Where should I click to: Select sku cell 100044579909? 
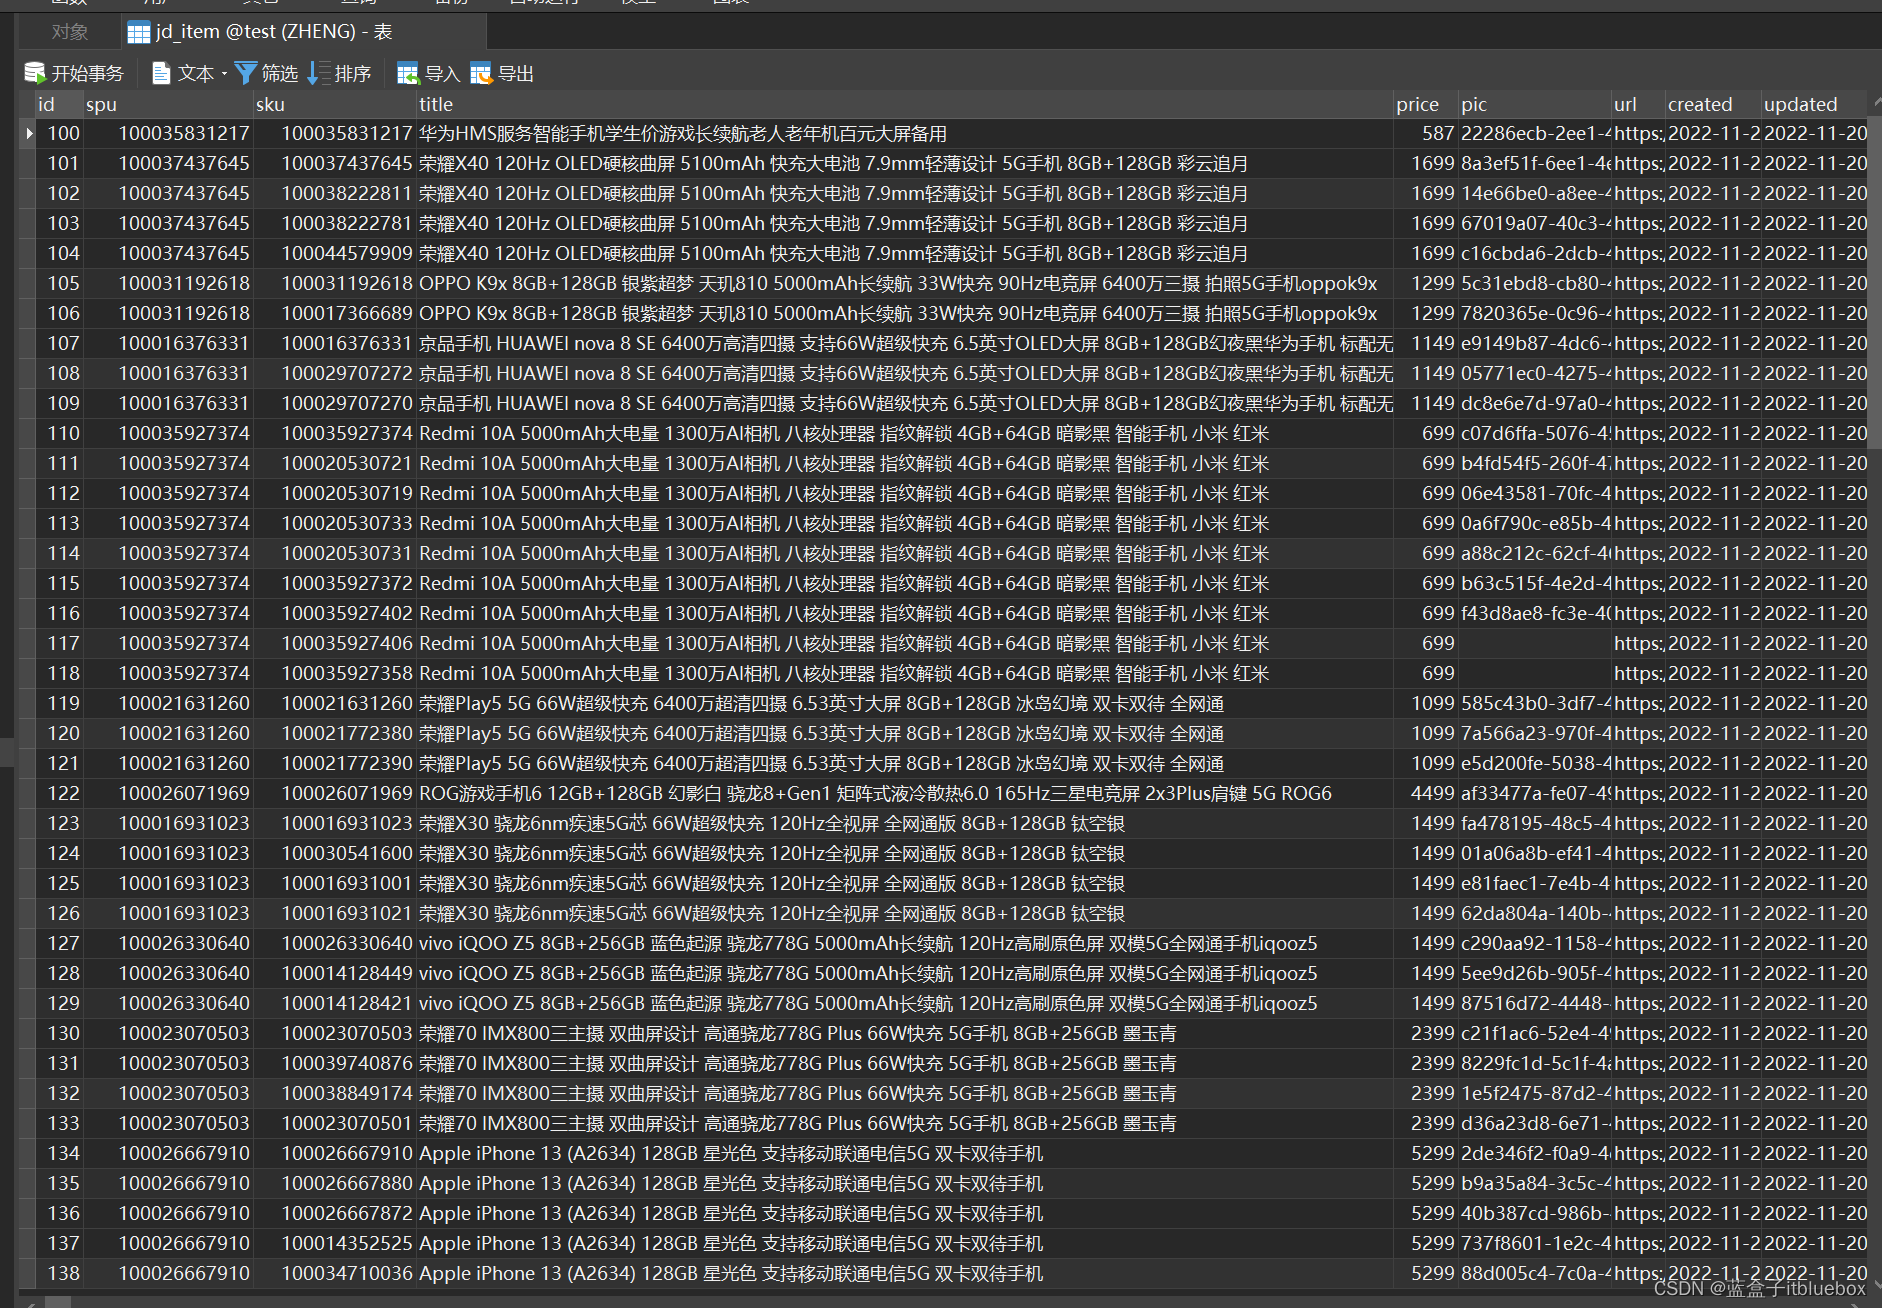point(335,253)
